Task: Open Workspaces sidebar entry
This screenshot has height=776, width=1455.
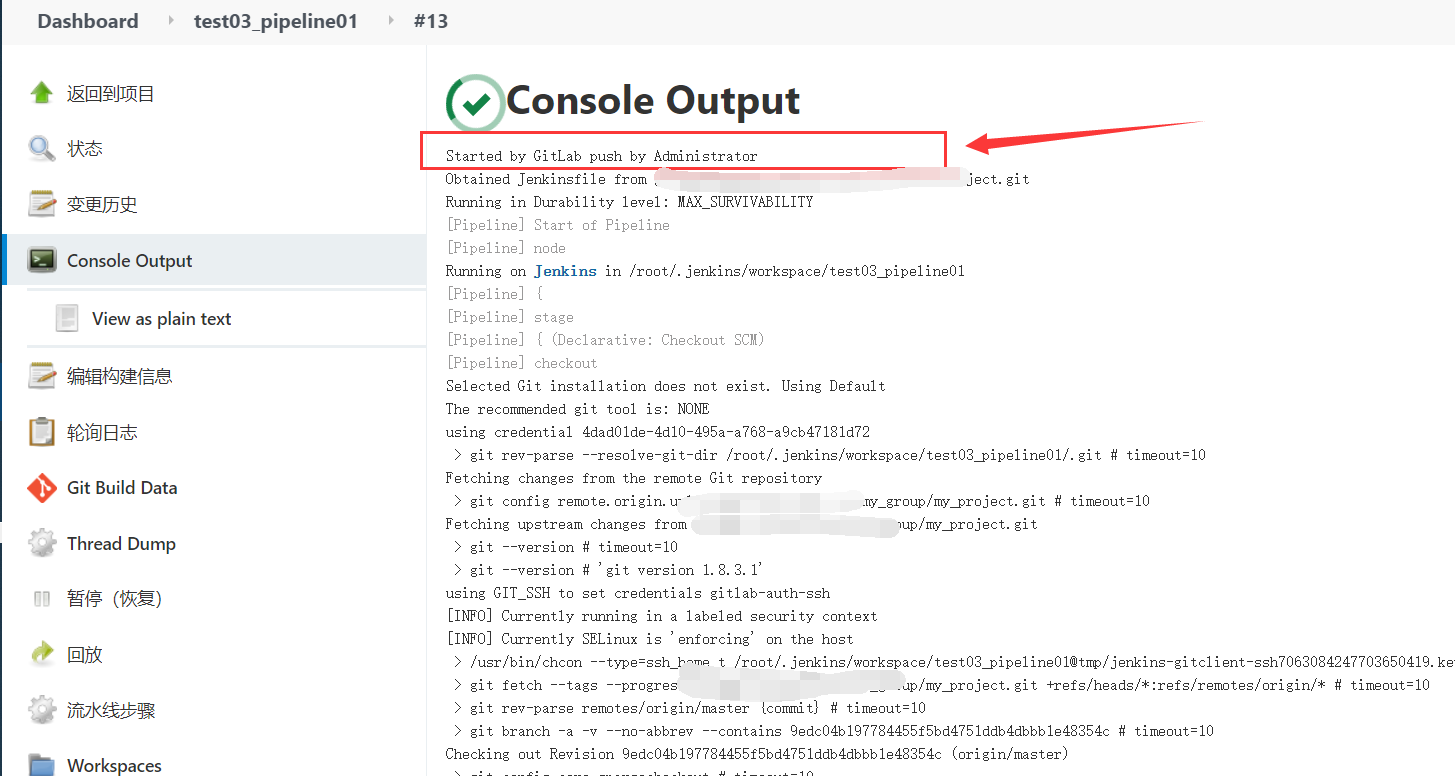Action: (114, 766)
